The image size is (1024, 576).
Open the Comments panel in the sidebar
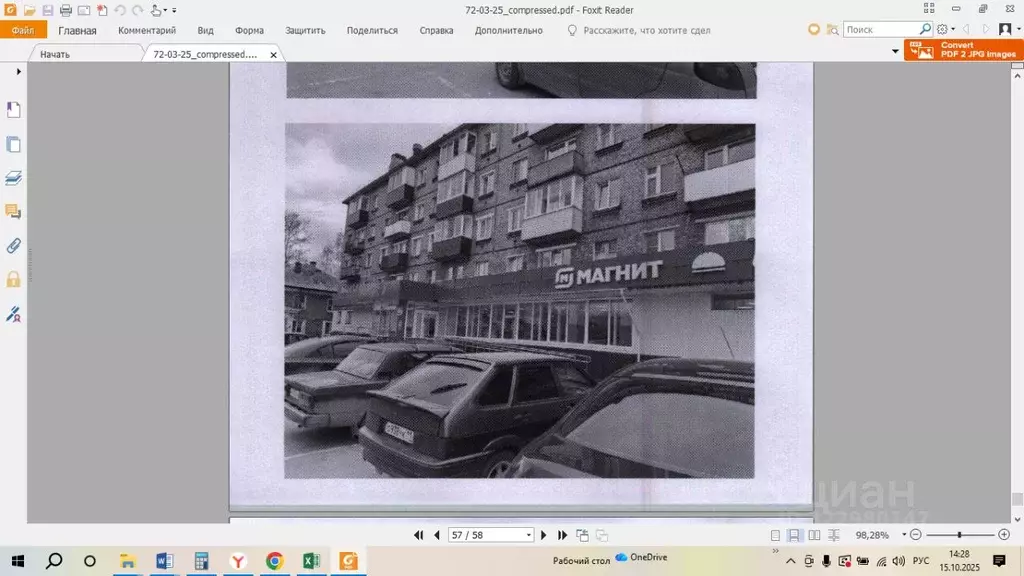(x=13, y=213)
